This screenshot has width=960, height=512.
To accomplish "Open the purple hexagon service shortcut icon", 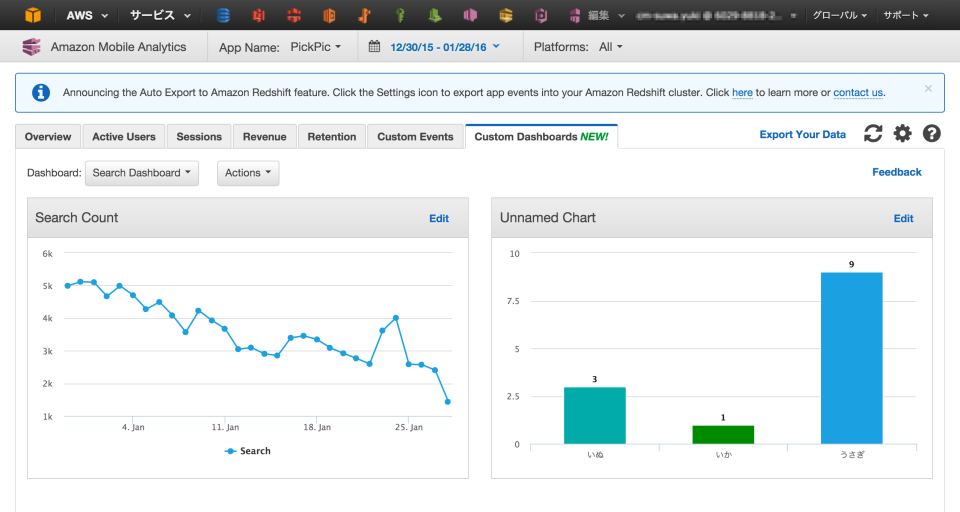I will [541, 15].
